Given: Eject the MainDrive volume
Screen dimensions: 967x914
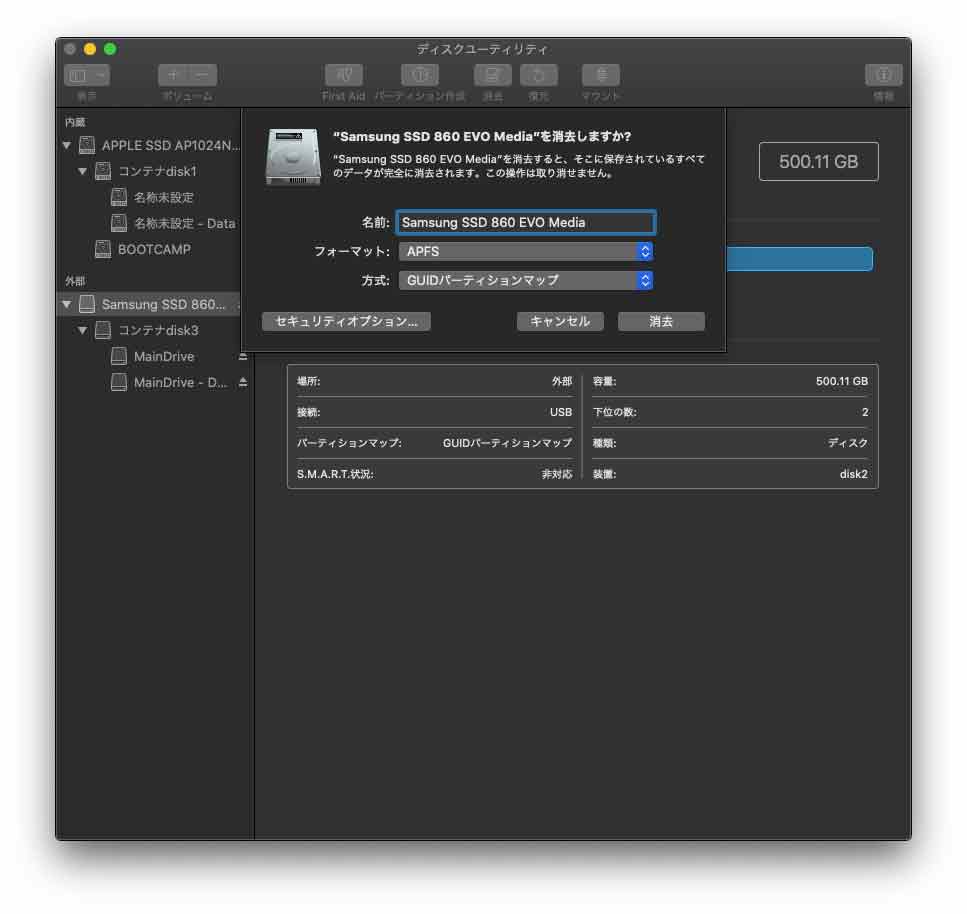Looking at the screenshot, I should point(243,356).
